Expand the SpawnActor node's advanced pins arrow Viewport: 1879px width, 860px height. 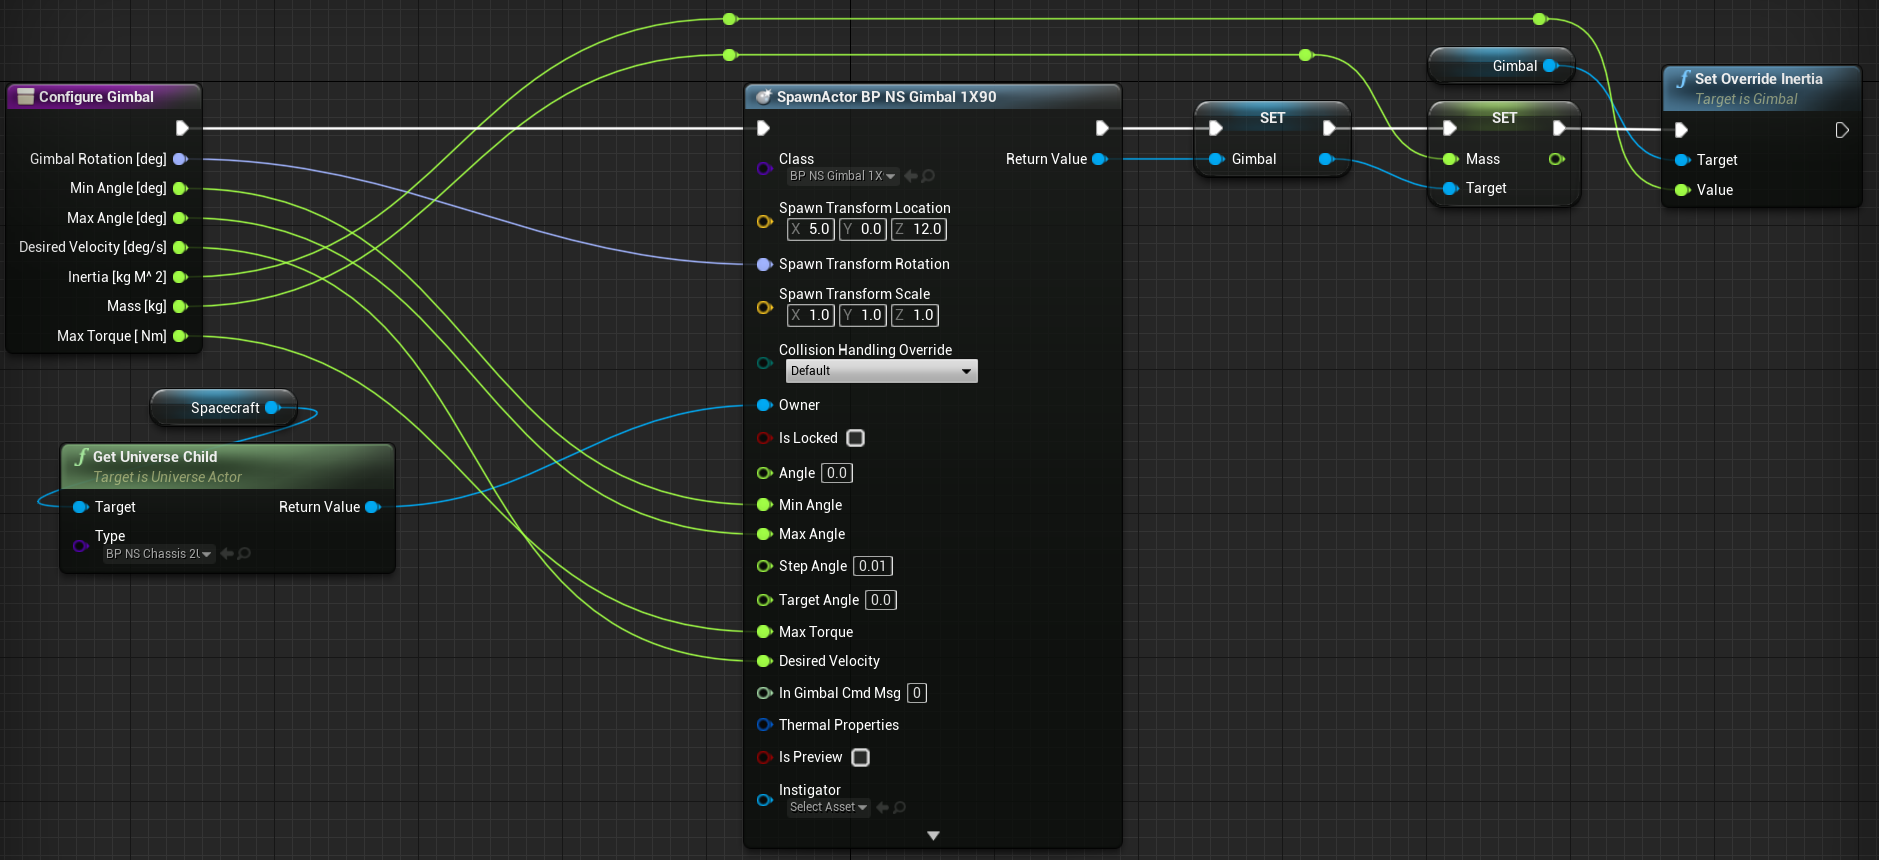(933, 835)
